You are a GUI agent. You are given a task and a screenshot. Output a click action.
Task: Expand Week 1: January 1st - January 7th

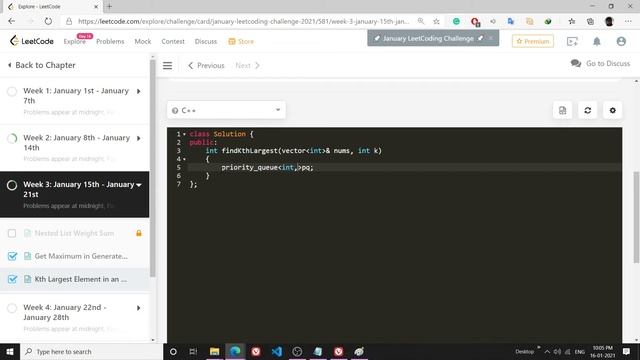[x=139, y=91]
